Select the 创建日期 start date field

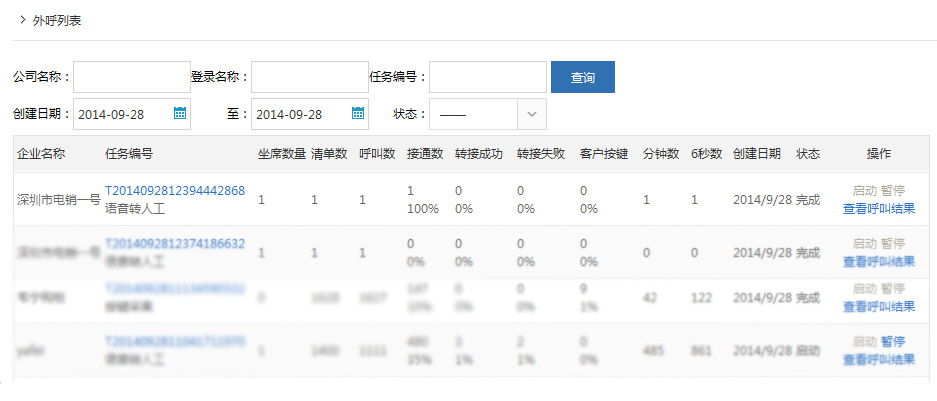click(122, 113)
